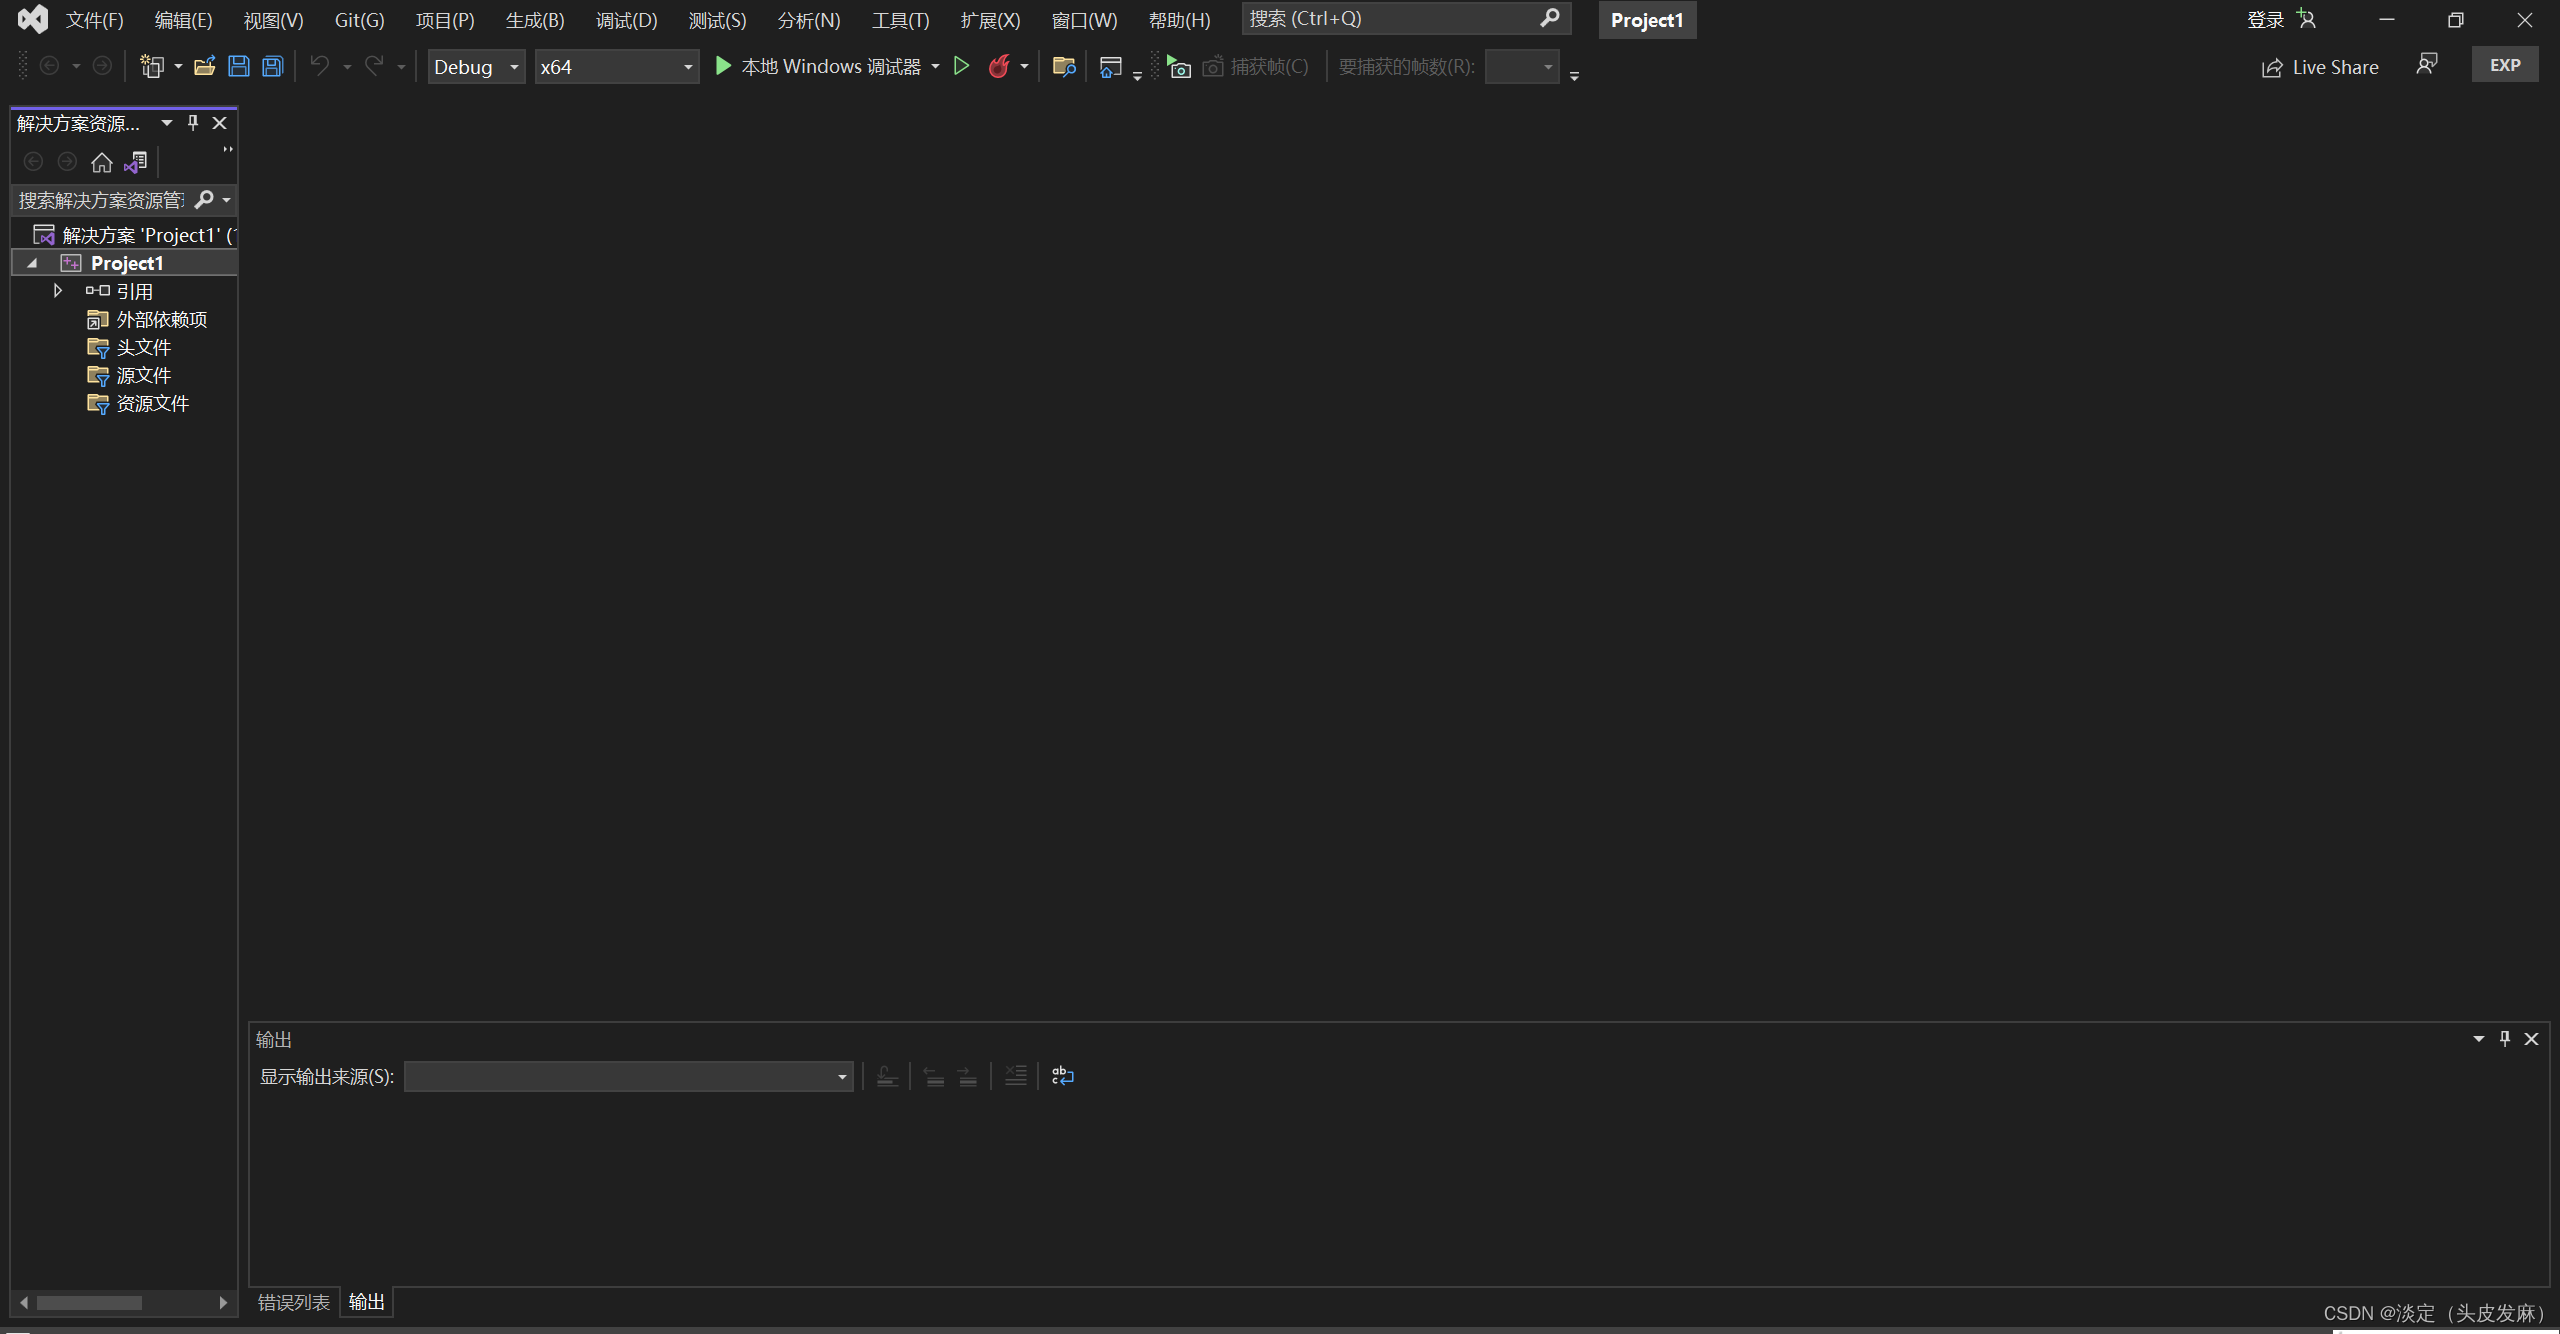Click the Hot Reload flame icon
The height and width of the screenshot is (1334, 2560).
998,67
